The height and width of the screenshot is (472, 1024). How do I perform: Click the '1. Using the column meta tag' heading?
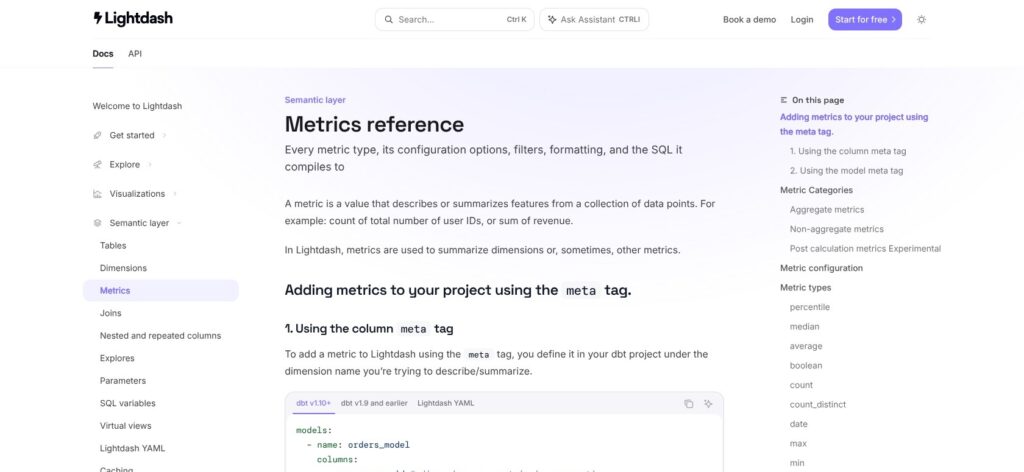pyautogui.click(x=369, y=328)
